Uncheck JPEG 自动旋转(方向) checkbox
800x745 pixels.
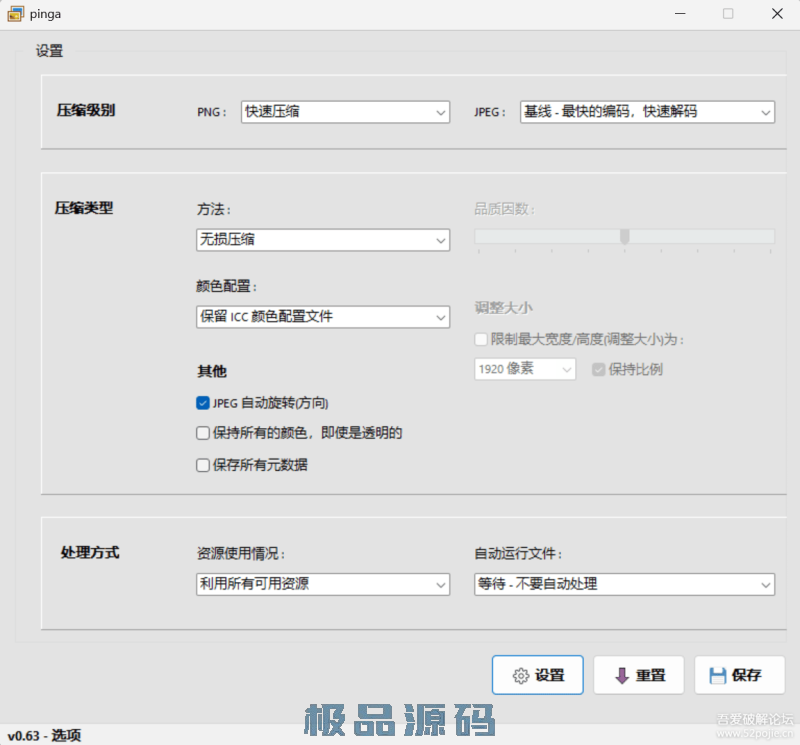point(203,403)
